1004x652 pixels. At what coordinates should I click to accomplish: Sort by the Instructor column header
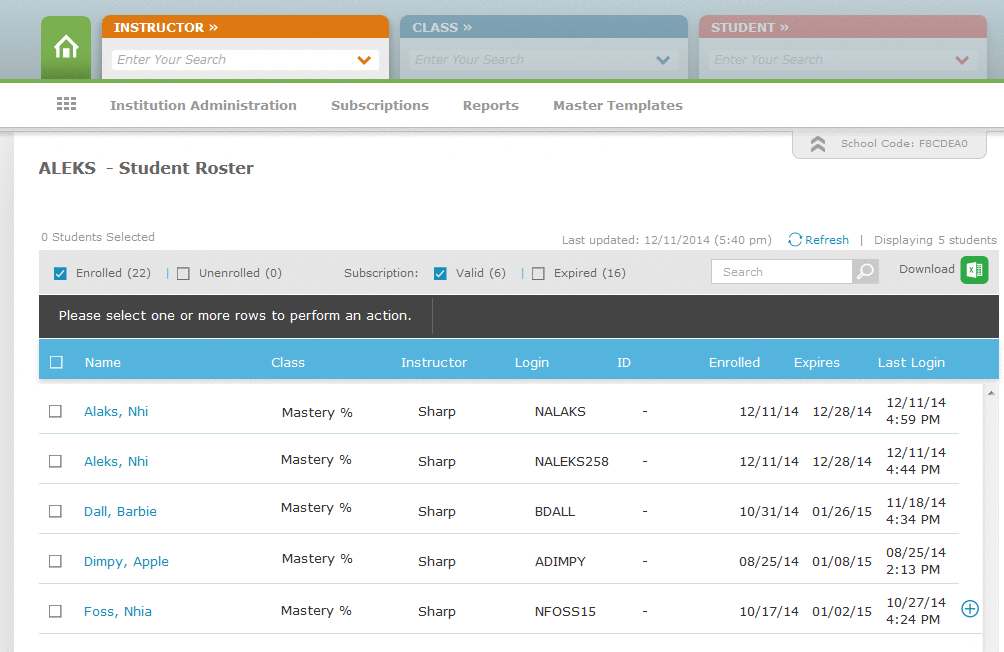(434, 363)
